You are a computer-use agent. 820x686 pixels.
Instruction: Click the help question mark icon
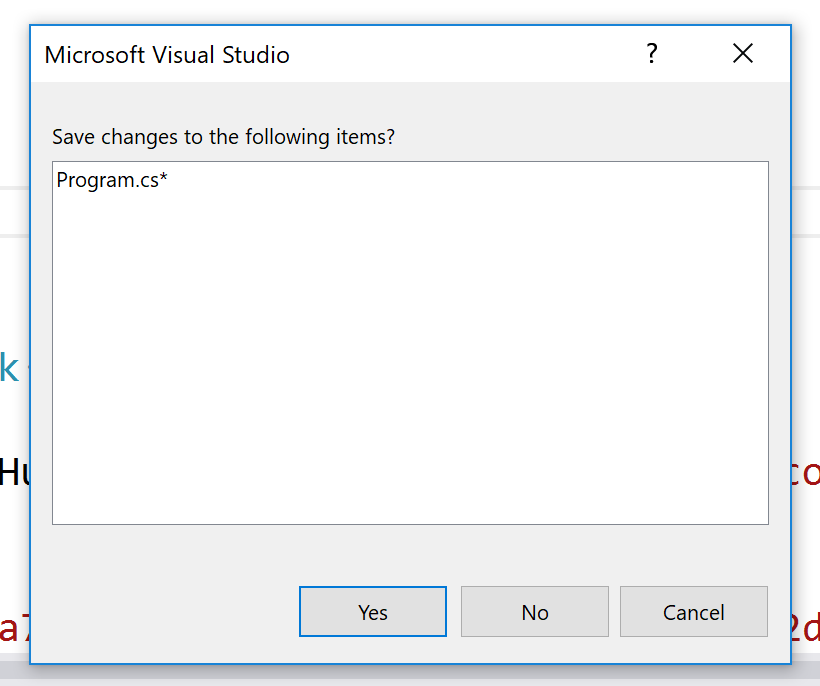652,54
